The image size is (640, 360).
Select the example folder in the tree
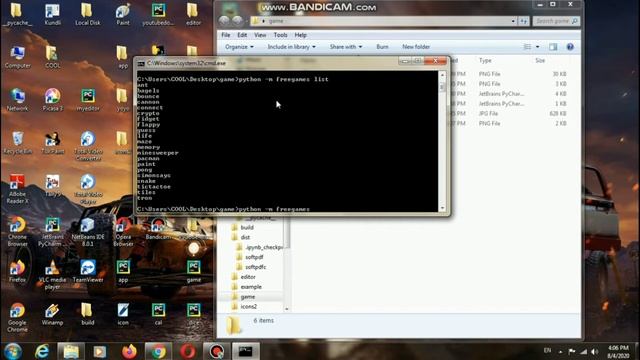click(x=251, y=287)
